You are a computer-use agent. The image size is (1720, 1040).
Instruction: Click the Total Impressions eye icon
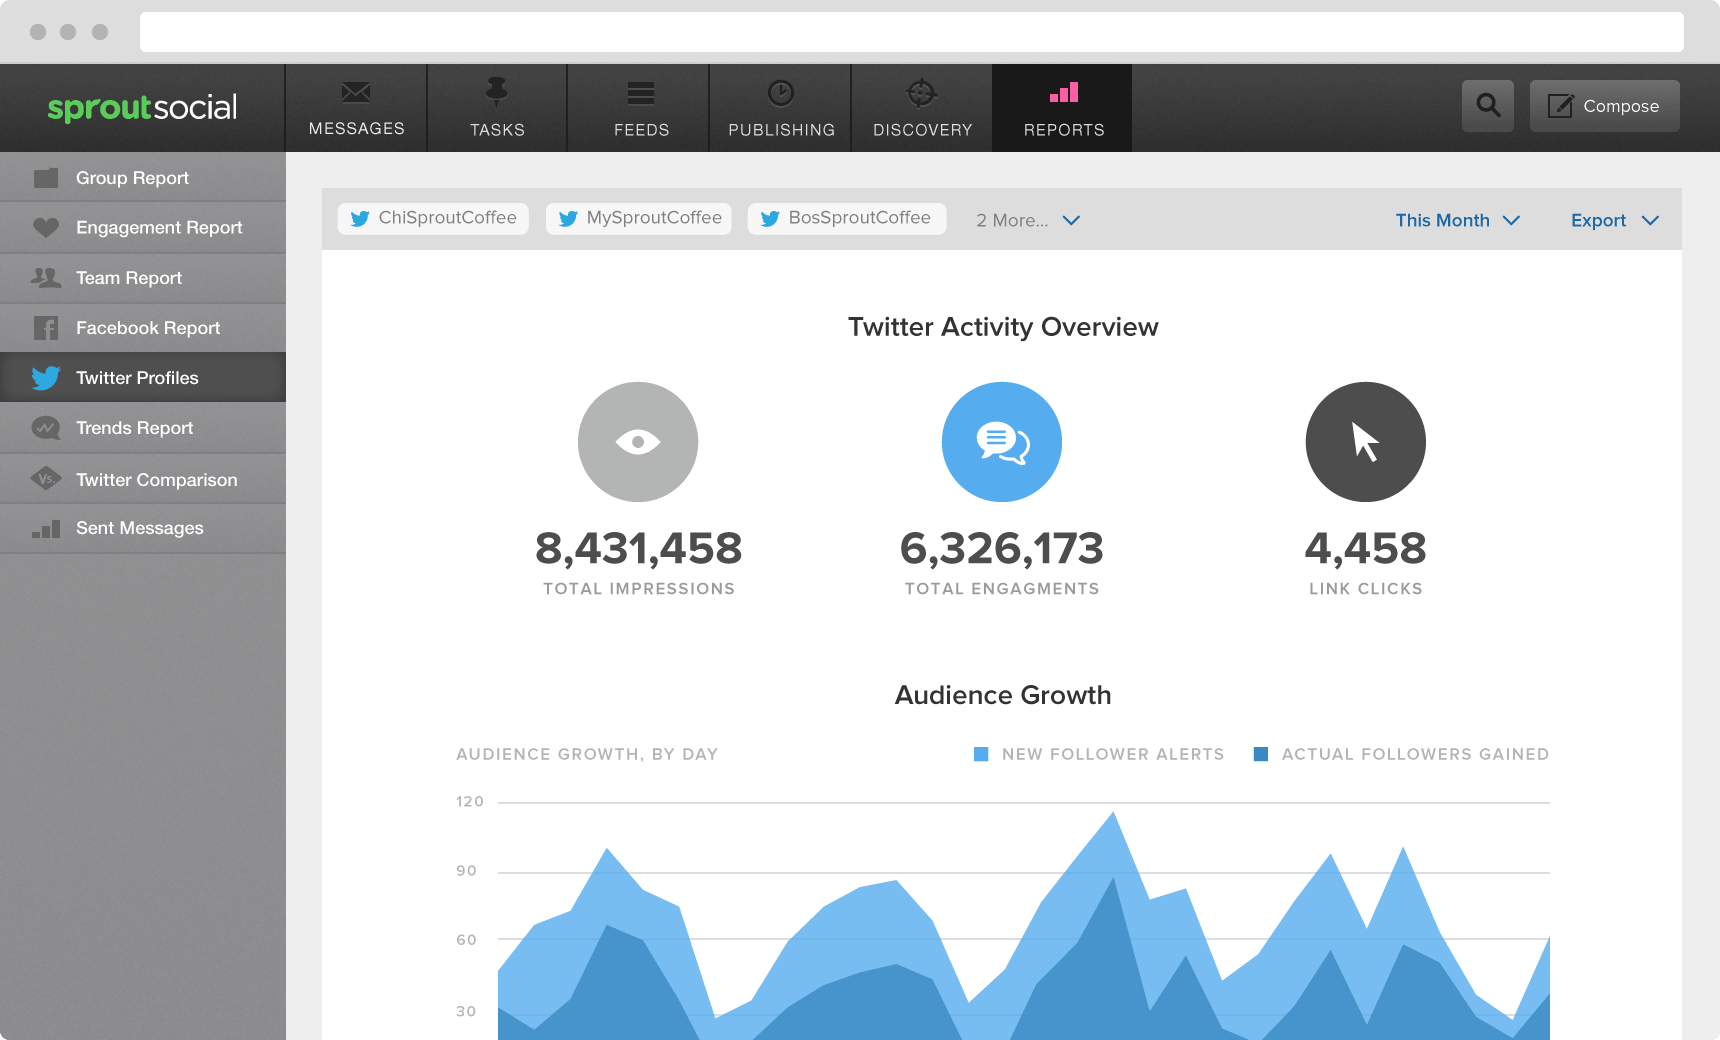tap(638, 442)
